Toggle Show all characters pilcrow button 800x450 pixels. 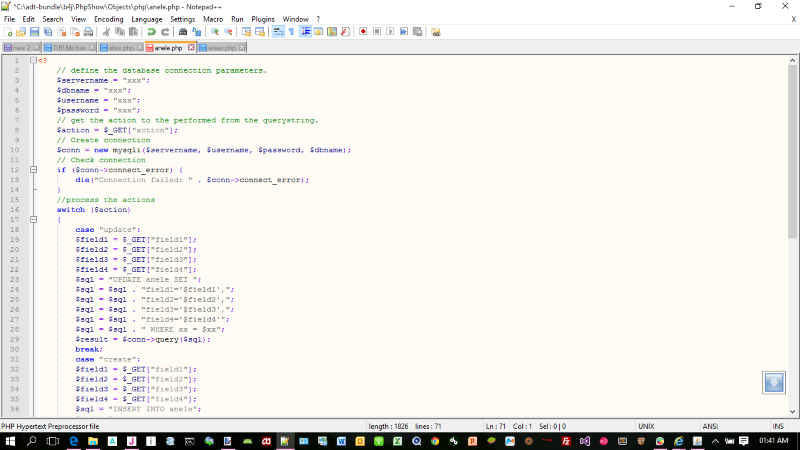point(292,32)
